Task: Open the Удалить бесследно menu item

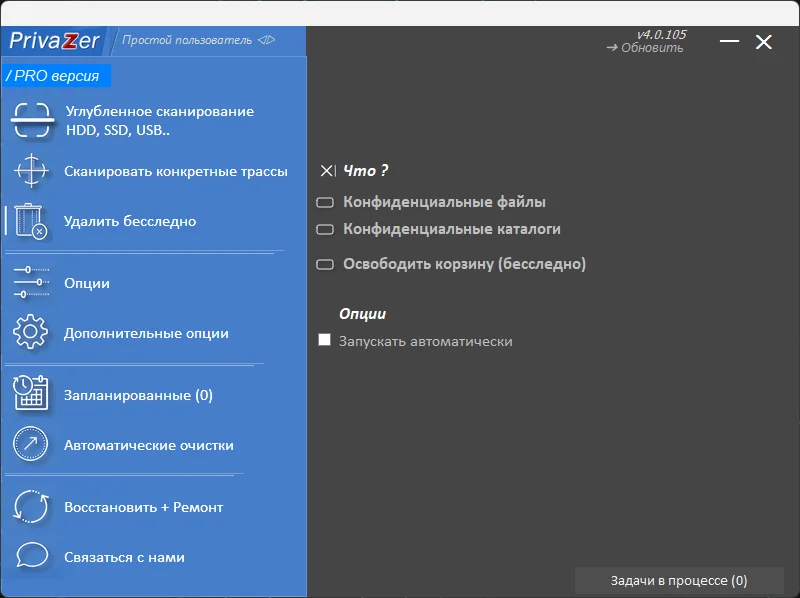Action: point(130,221)
